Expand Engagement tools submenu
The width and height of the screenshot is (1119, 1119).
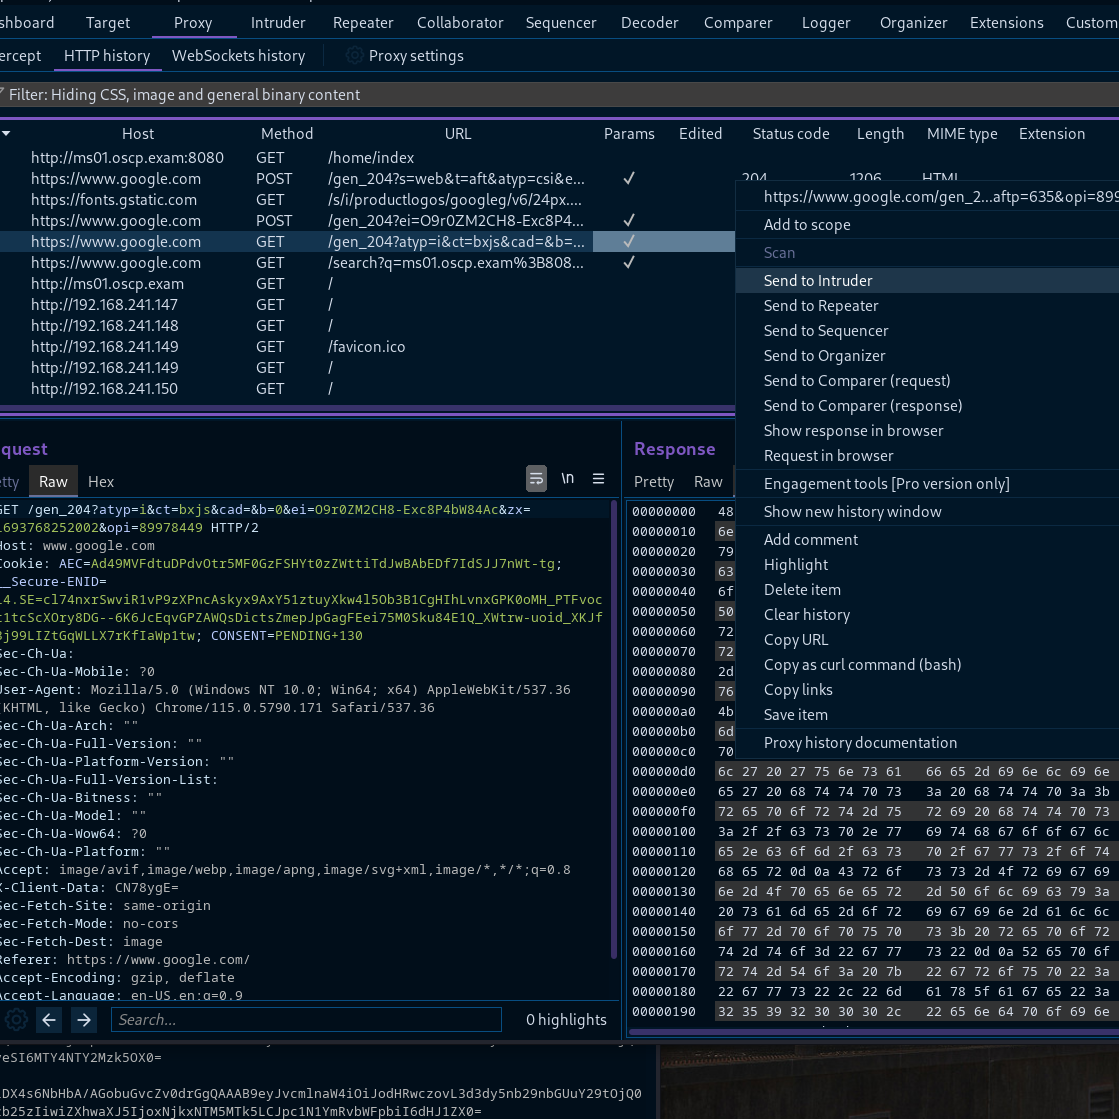coord(886,484)
